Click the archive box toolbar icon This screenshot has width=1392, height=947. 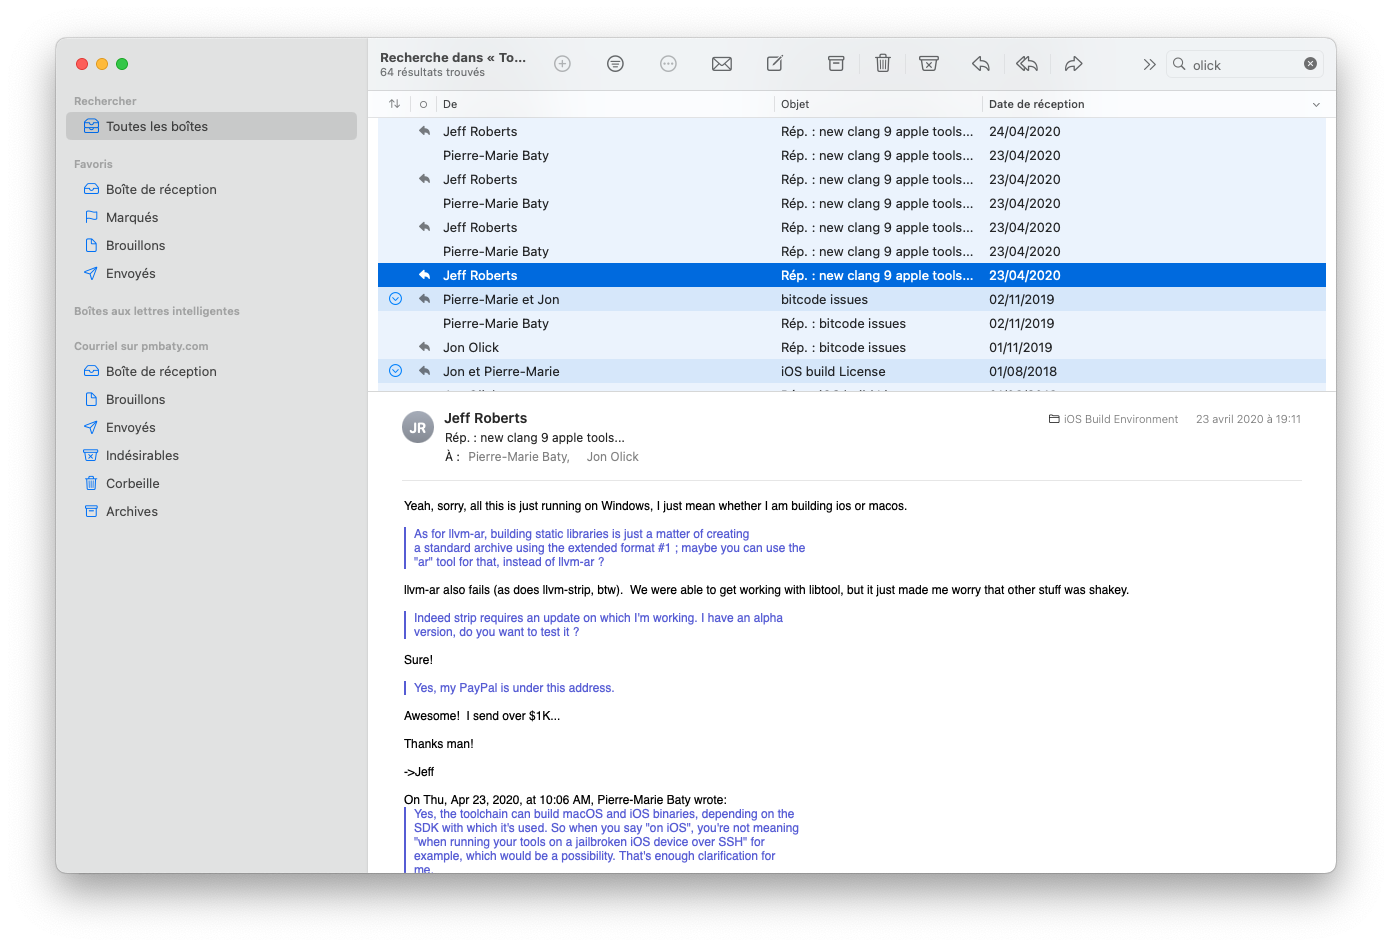click(x=836, y=64)
